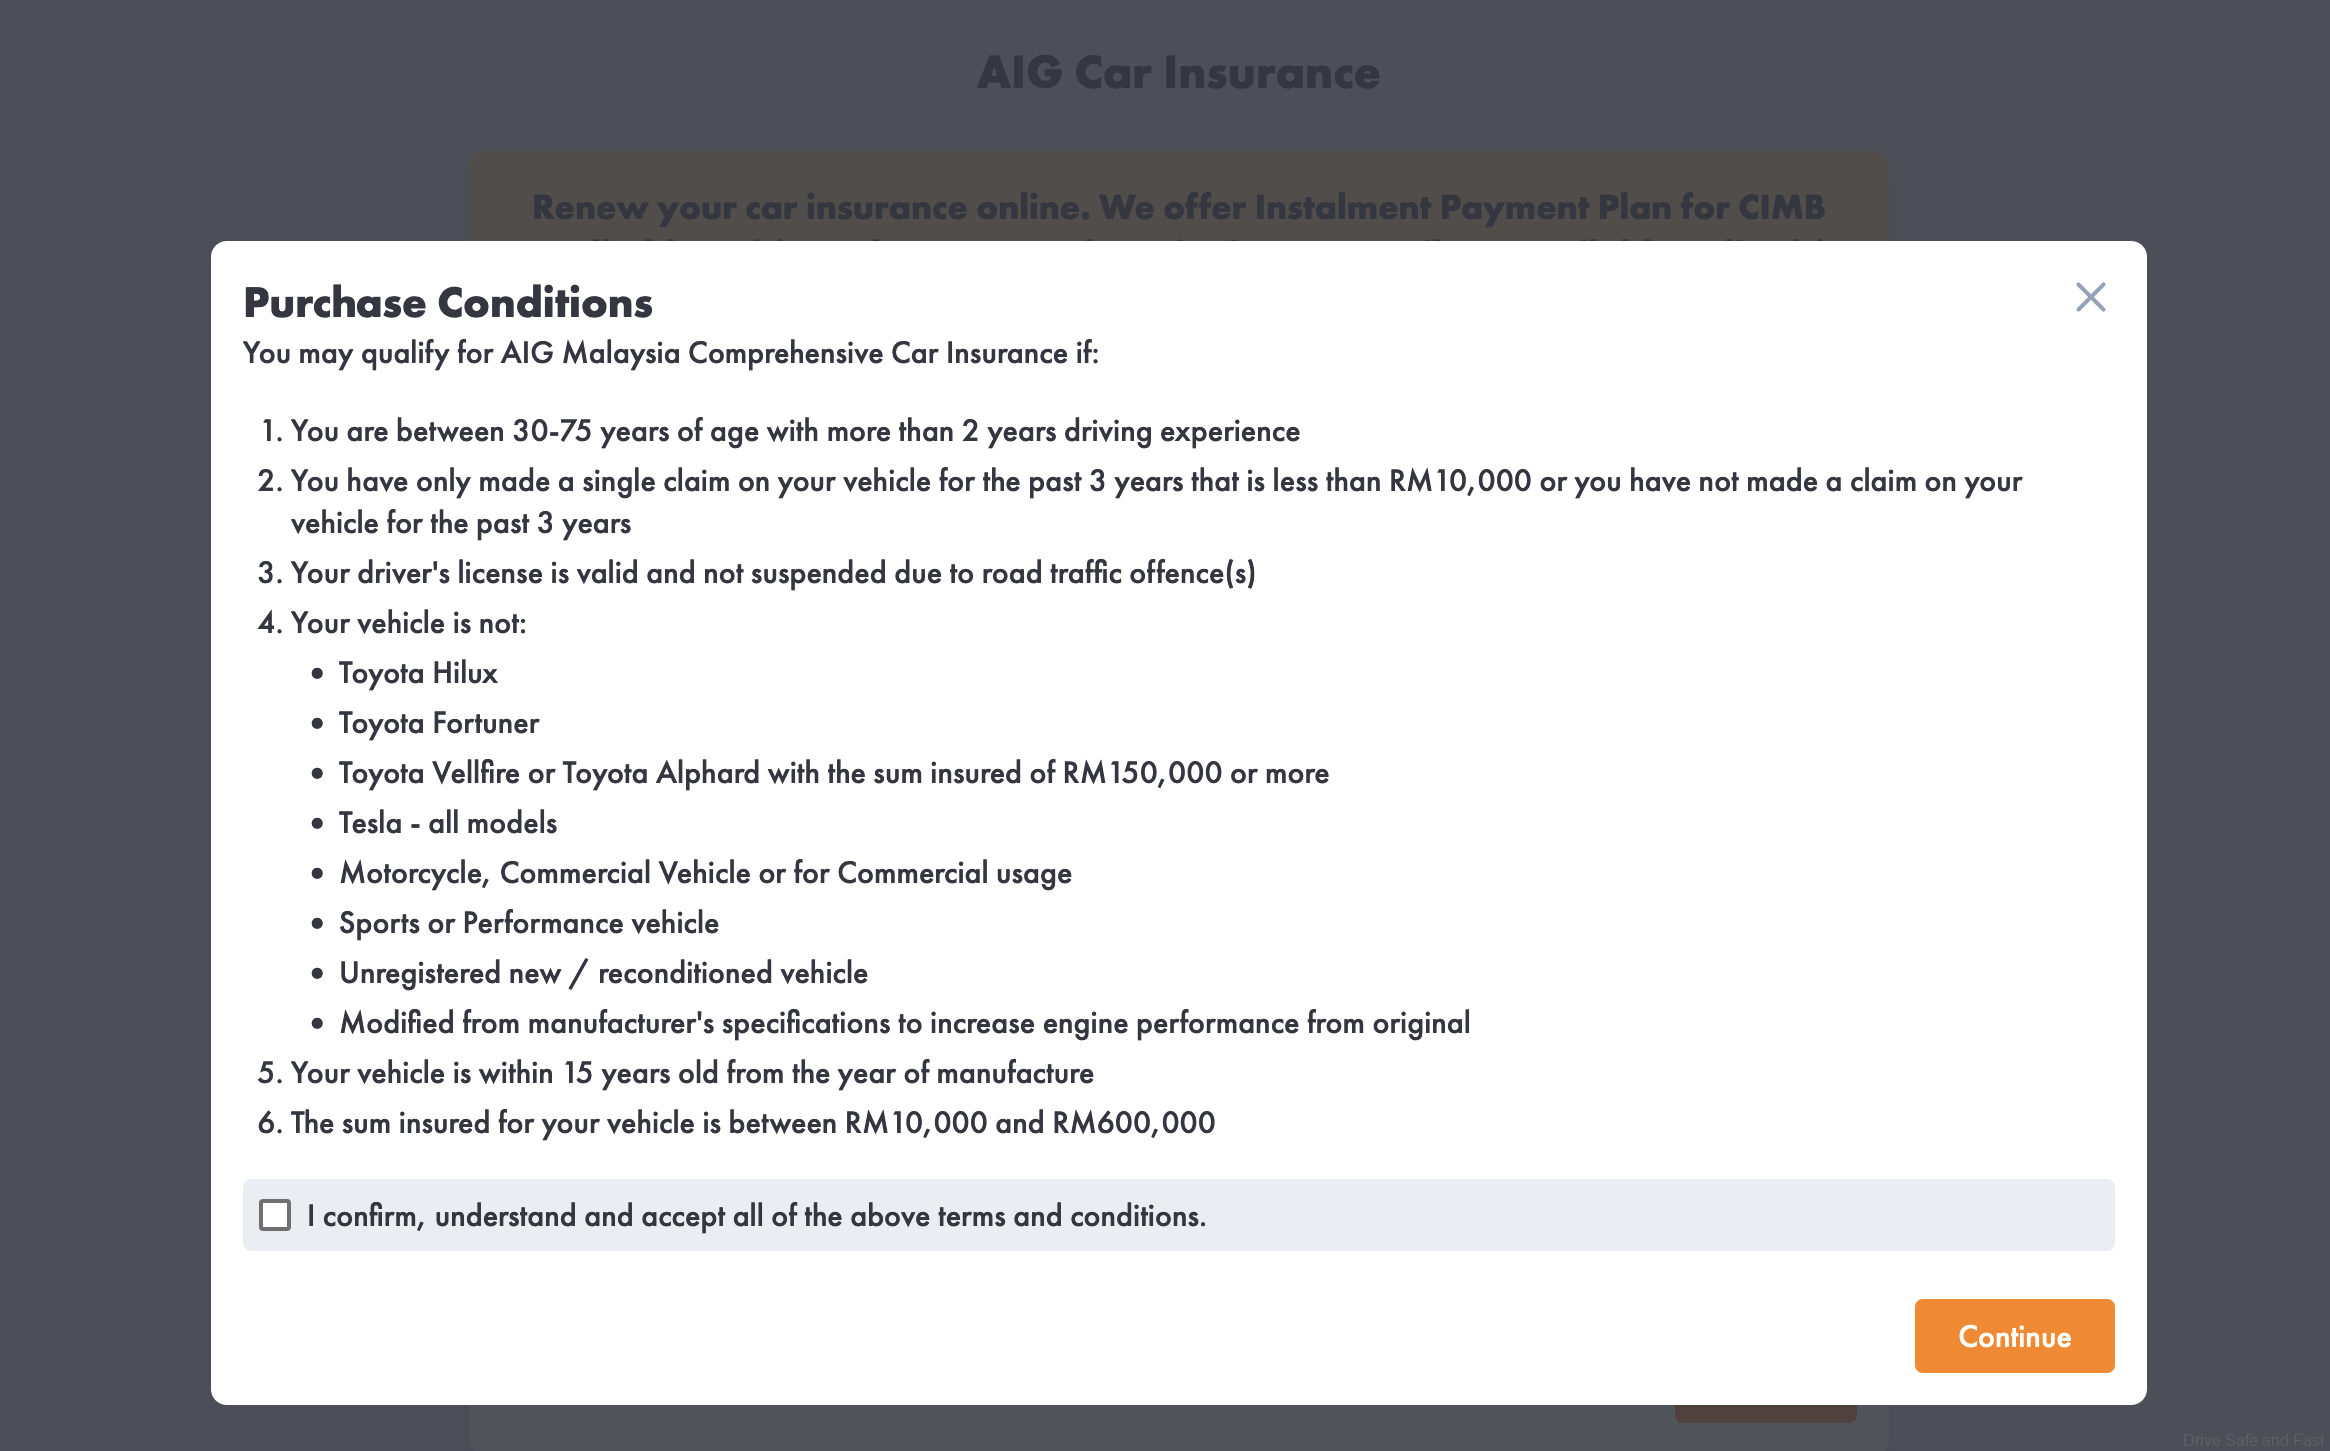Click the Unregistered new / reconditioned vehicle bullet
The image size is (2330, 1451).
pos(603,973)
